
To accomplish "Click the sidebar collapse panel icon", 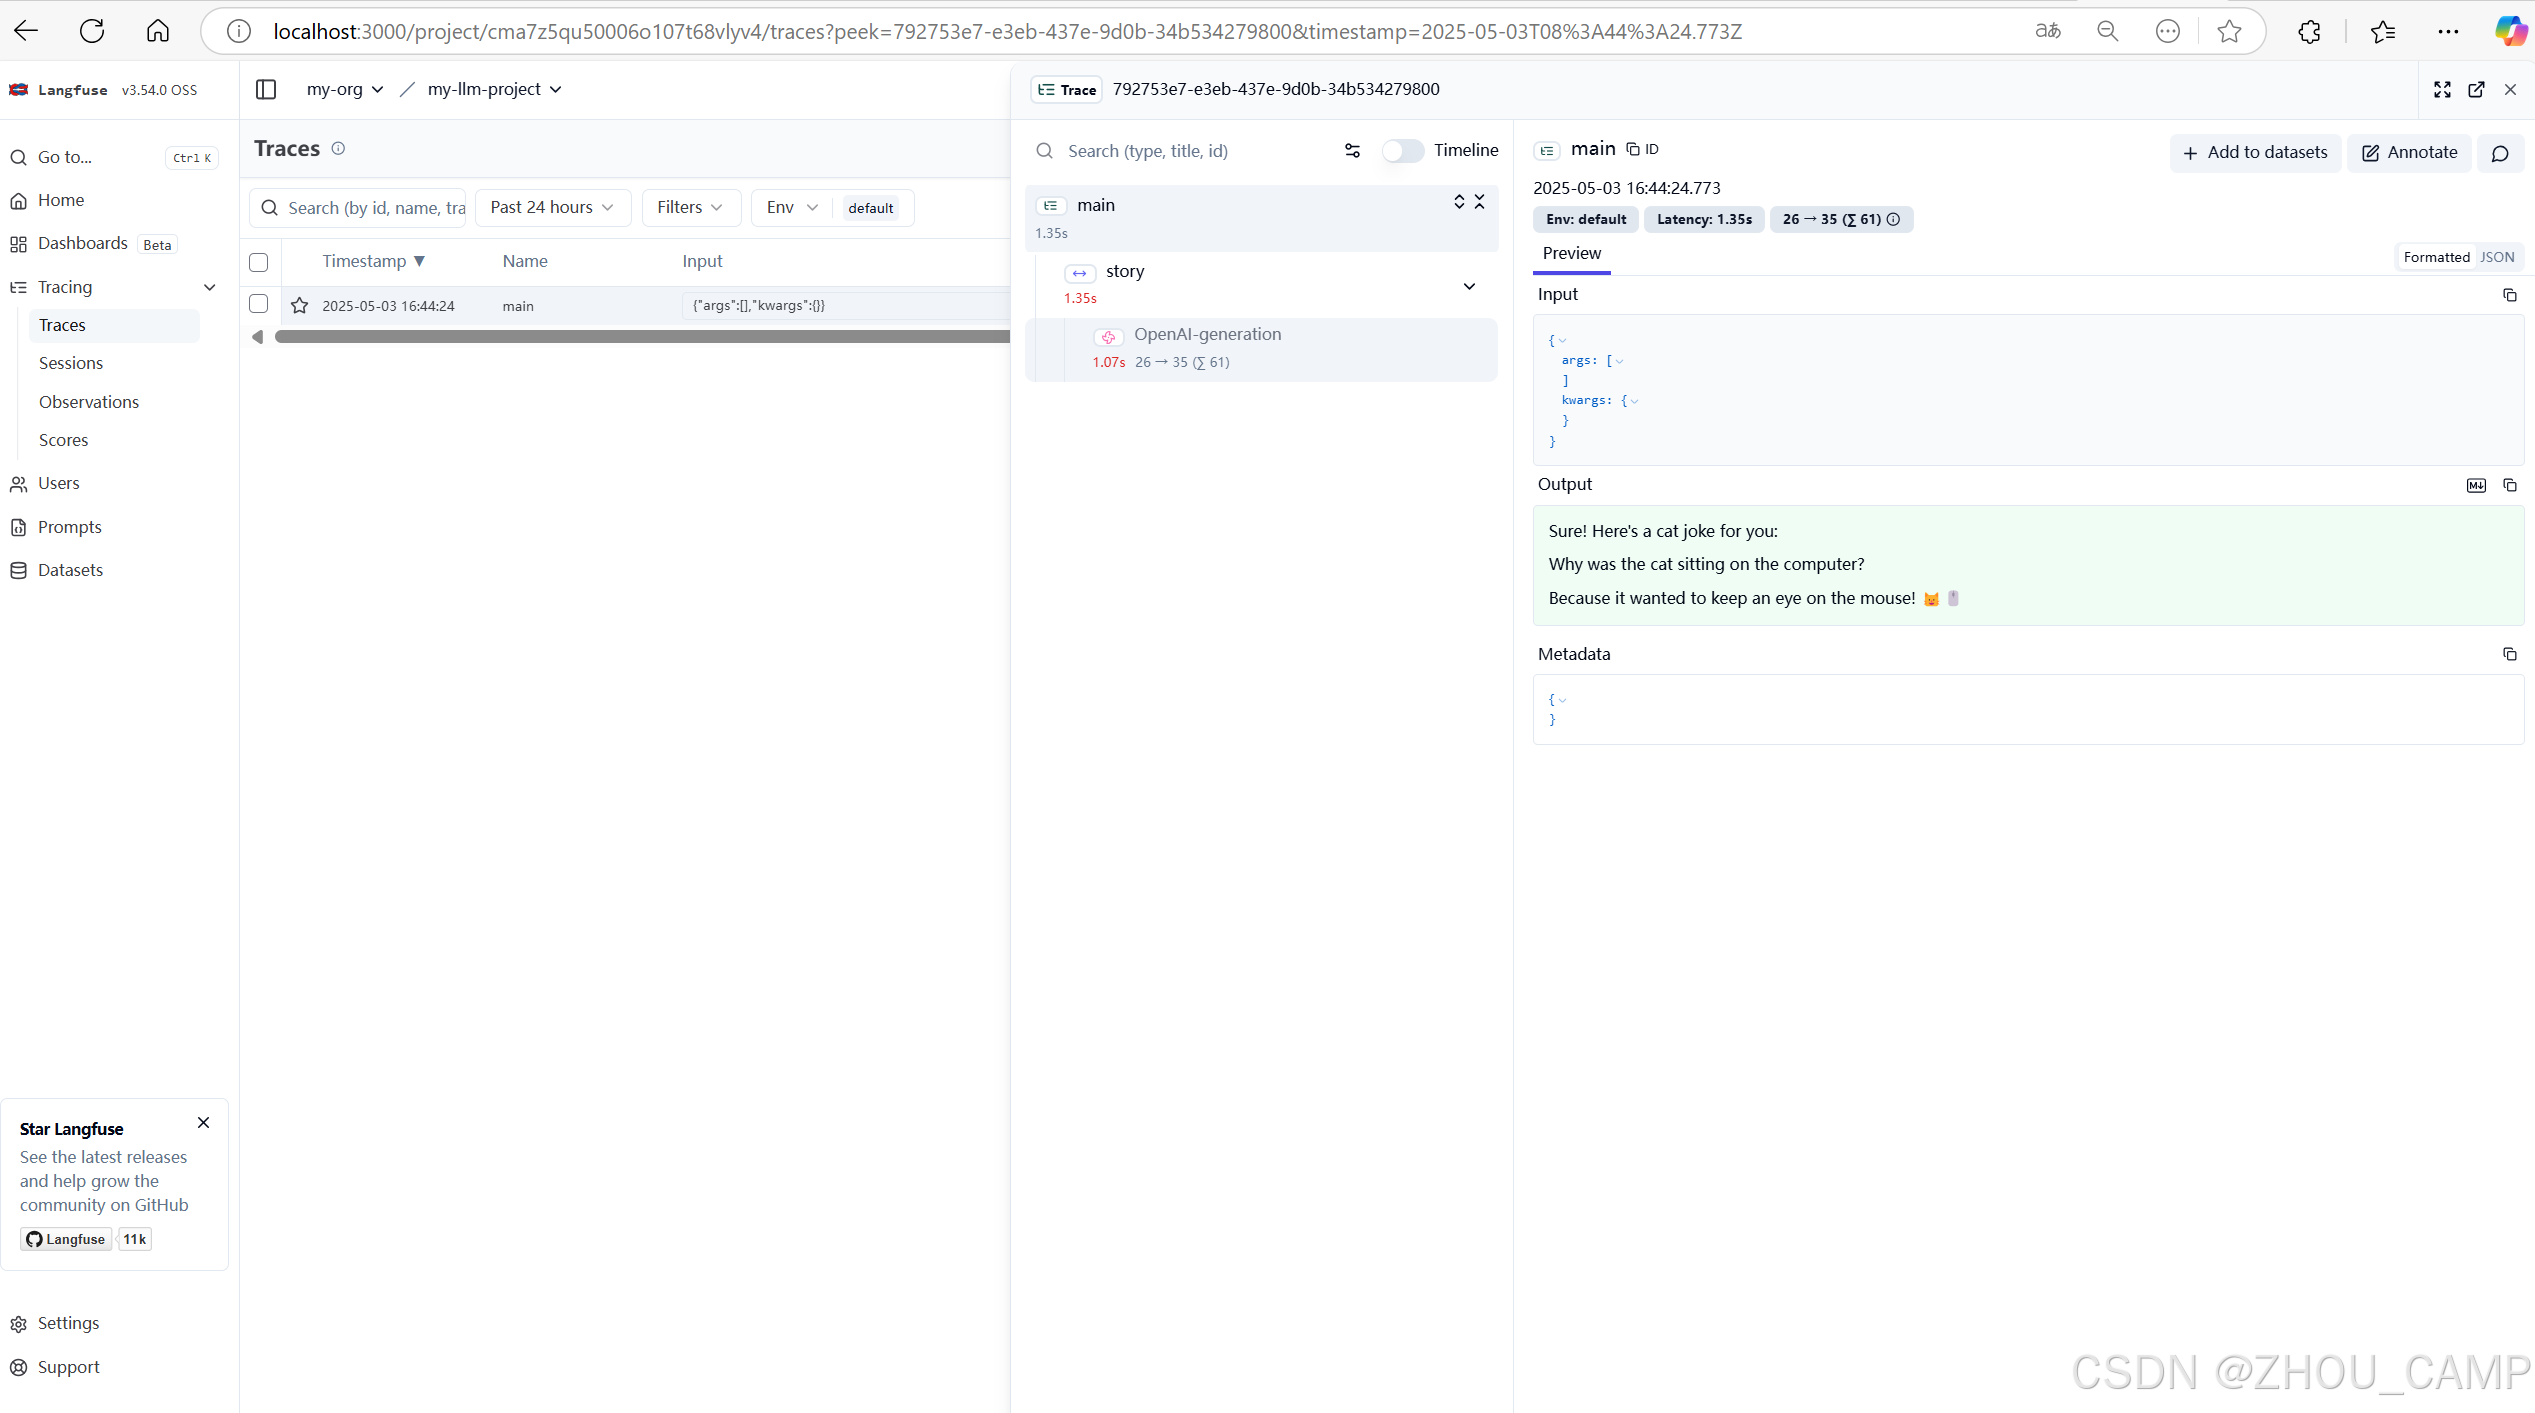I will (x=266, y=89).
